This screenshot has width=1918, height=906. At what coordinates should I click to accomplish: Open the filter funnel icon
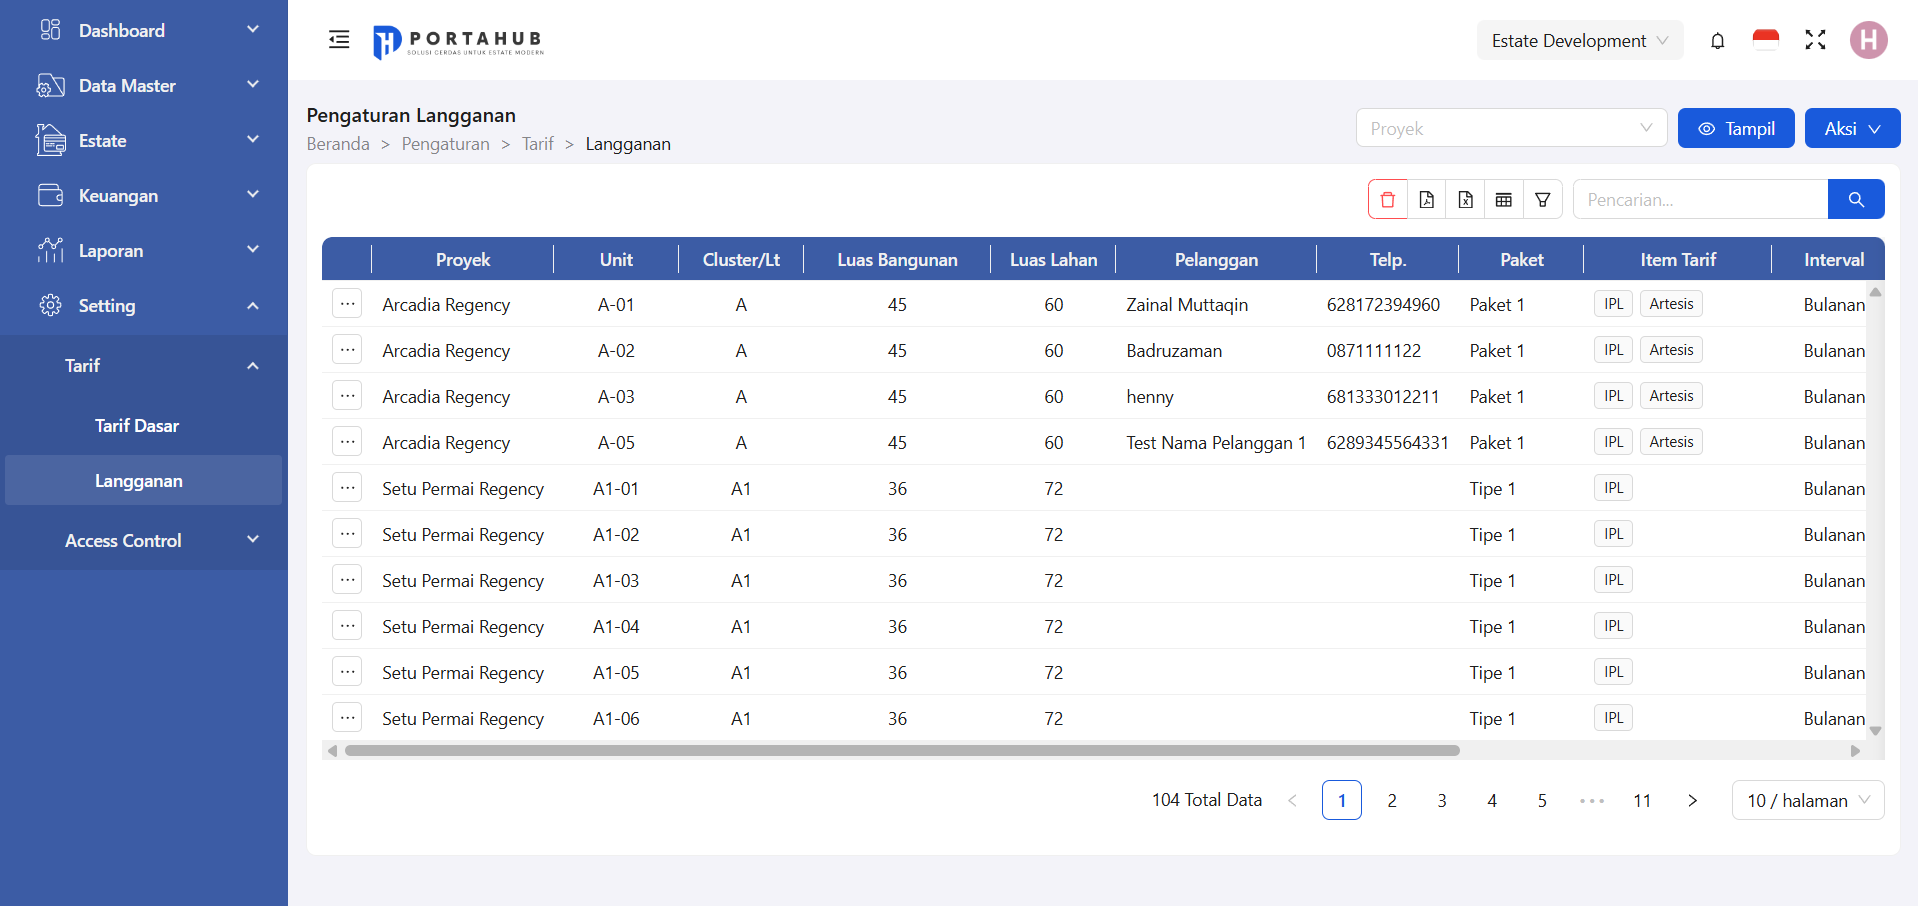[1542, 200]
